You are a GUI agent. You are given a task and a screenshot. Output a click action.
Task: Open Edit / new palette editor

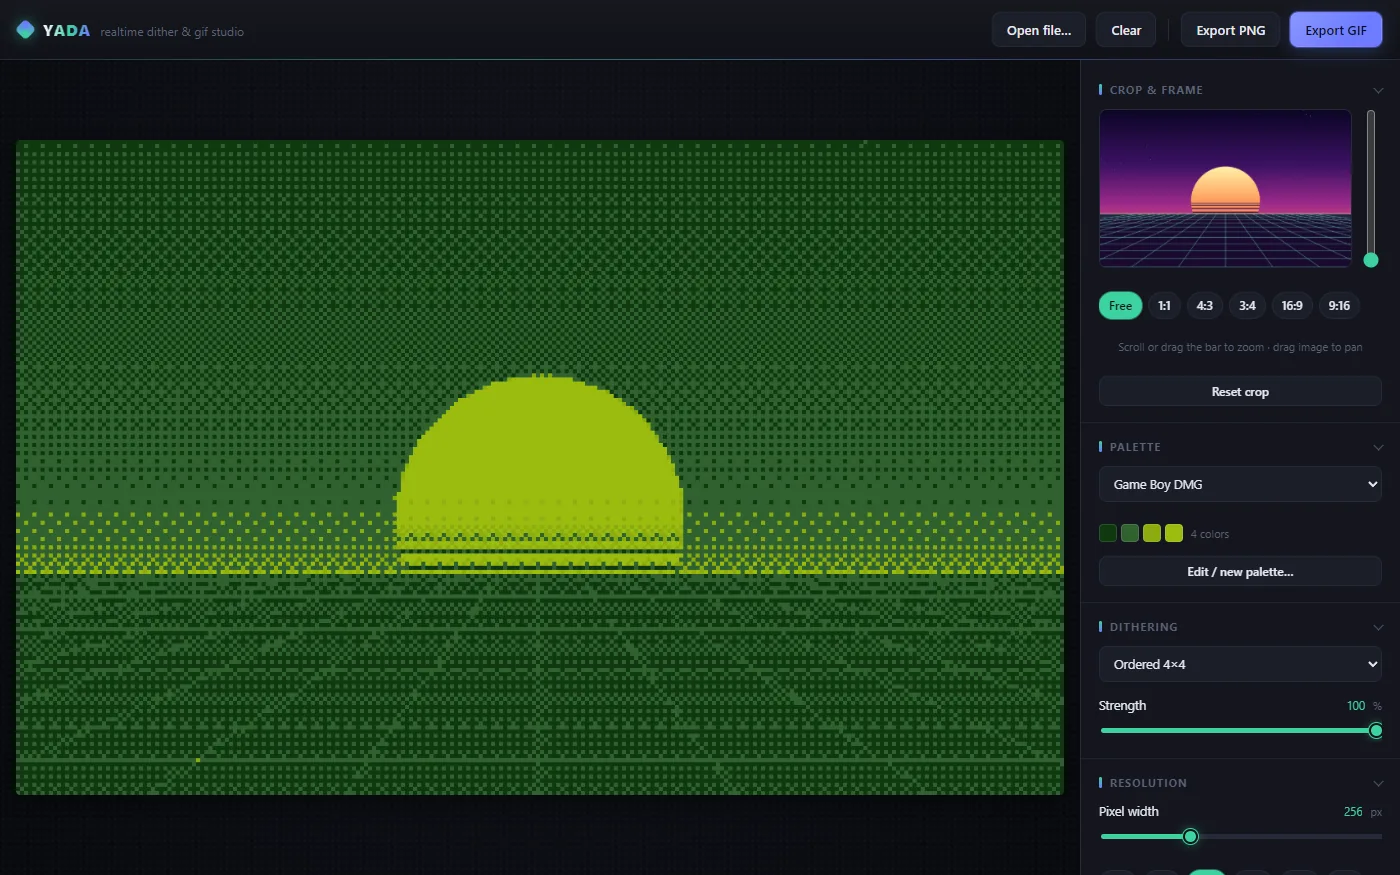tap(1240, 571)
